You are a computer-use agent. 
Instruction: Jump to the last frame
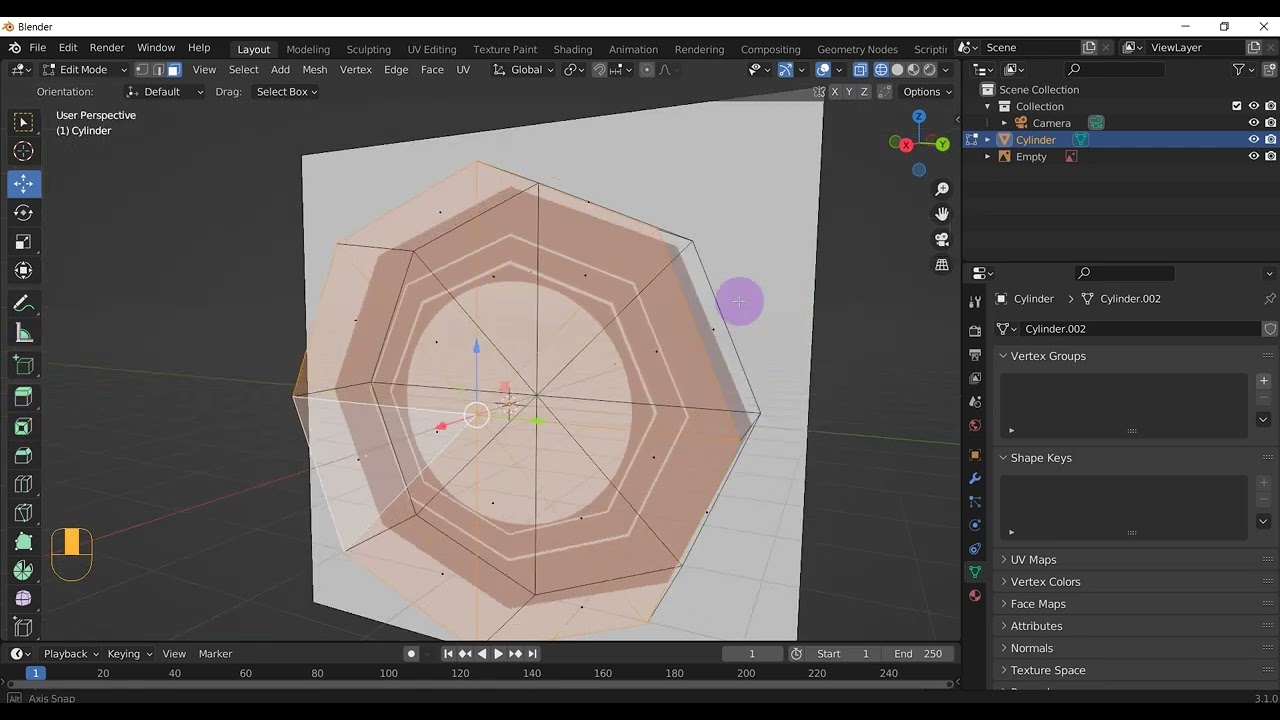pos(532,654)
